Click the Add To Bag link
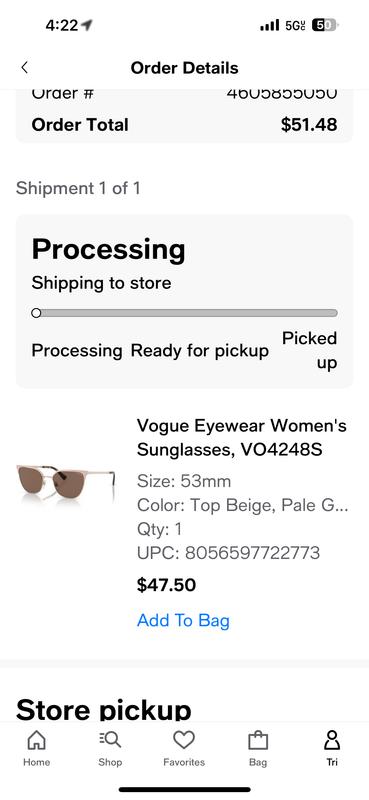The width and height of the screenshot is (369, 800). point(183,620)
